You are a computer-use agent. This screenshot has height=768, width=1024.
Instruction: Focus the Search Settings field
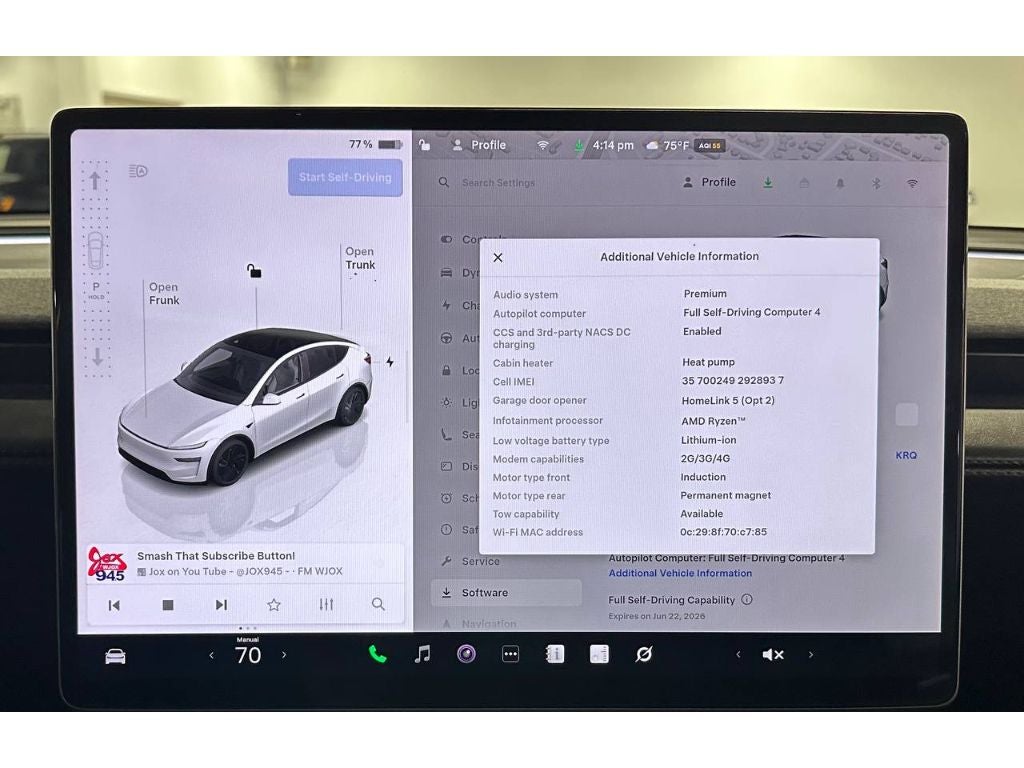tap(498, 183)
